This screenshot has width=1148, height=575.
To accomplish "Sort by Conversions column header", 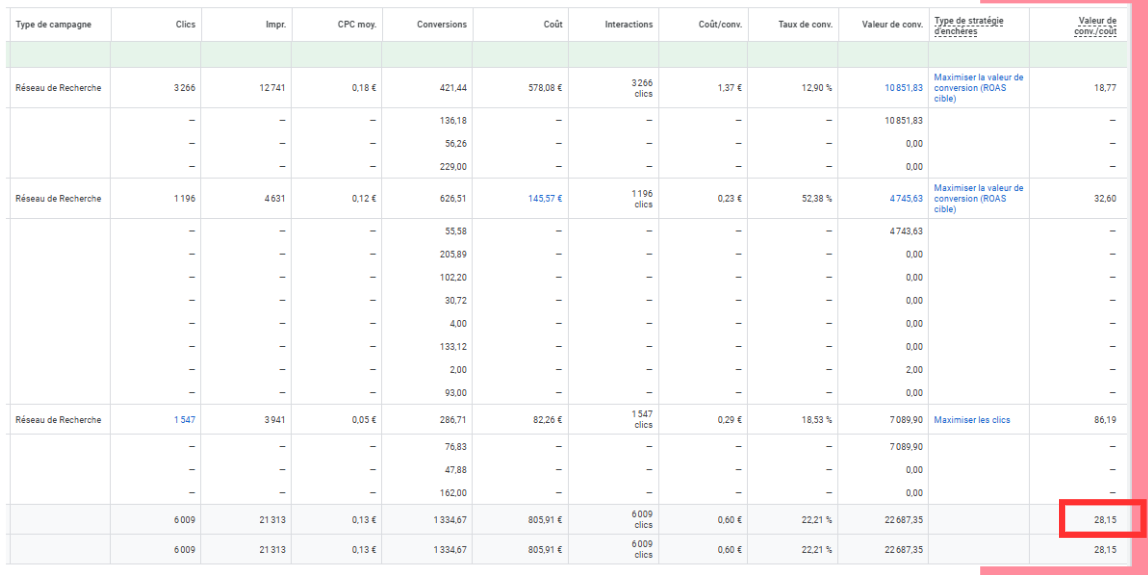I will click(x=441, y=24).
